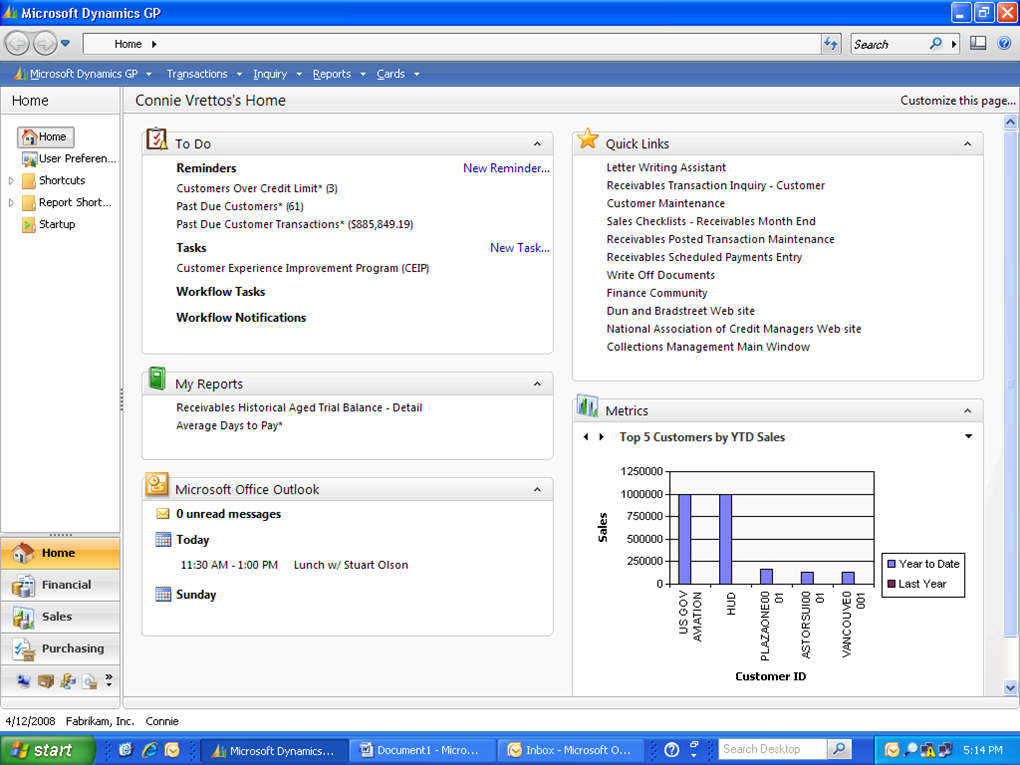Viewport: 1020px width, 765px height.
Task: Click the Sunday calendar icon
Action: click(x=163, y=594)
